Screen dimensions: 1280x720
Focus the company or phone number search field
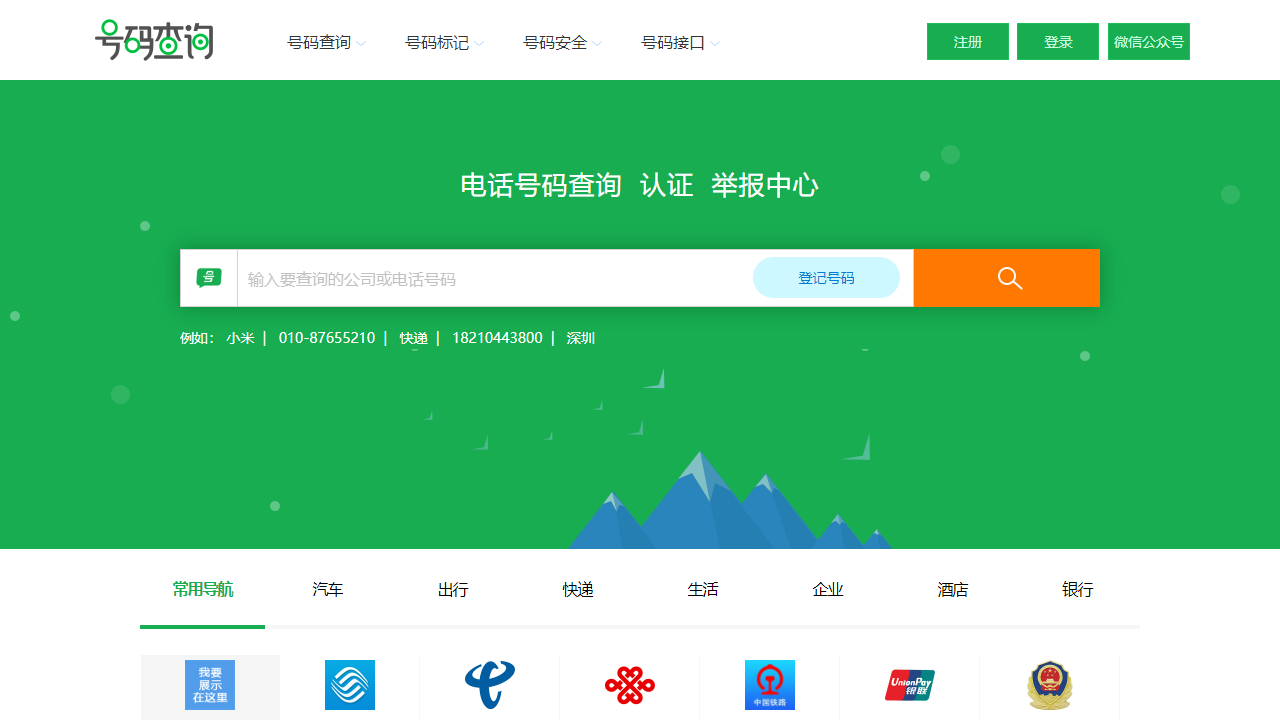495,278
